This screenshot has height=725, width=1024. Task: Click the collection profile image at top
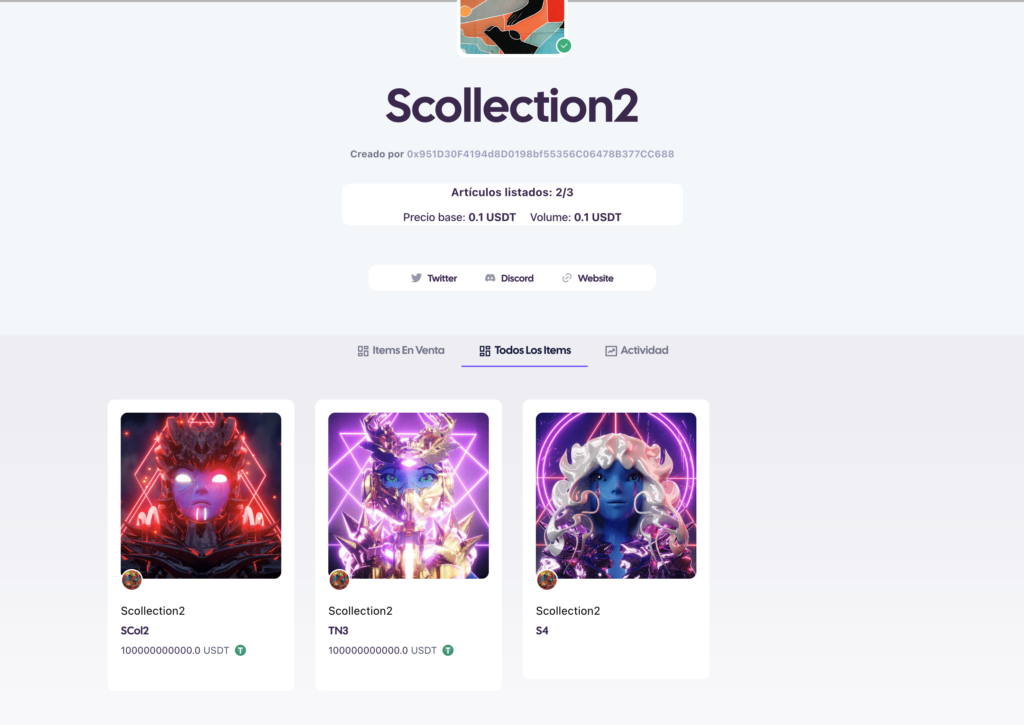[x=512, y=26]
